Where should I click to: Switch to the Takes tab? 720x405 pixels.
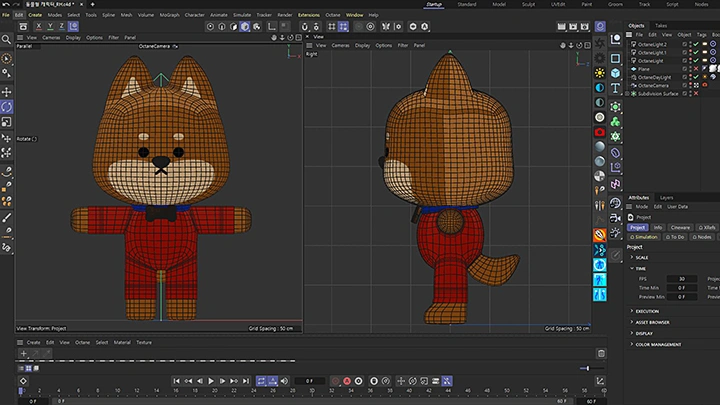pos(661,26)
